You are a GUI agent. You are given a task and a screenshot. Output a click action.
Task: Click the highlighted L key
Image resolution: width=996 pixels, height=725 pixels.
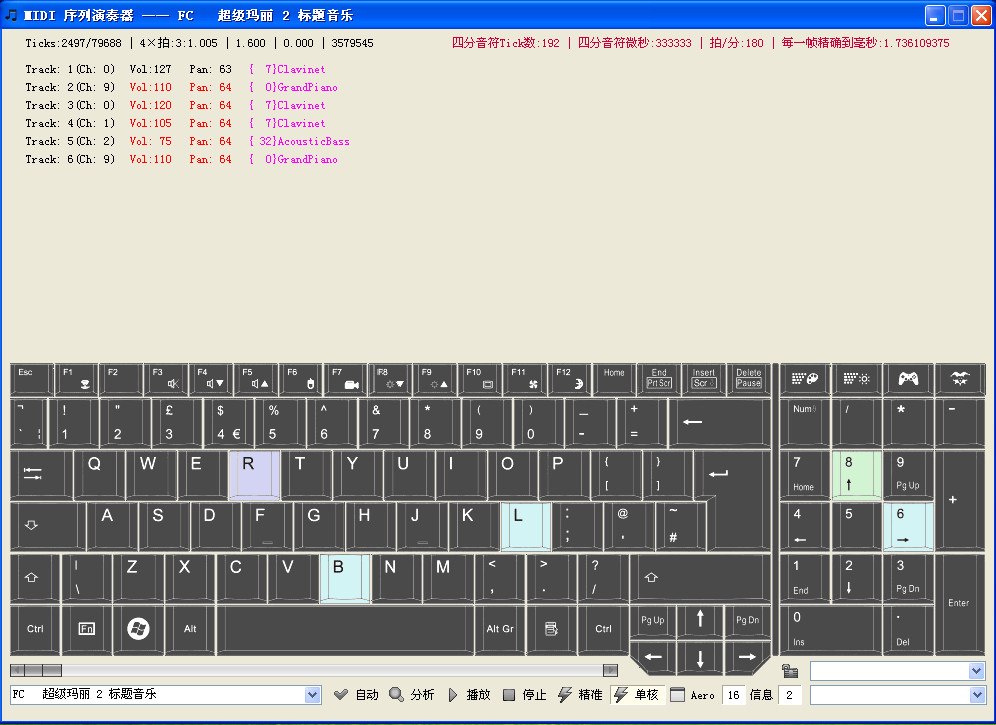[525, 526]
